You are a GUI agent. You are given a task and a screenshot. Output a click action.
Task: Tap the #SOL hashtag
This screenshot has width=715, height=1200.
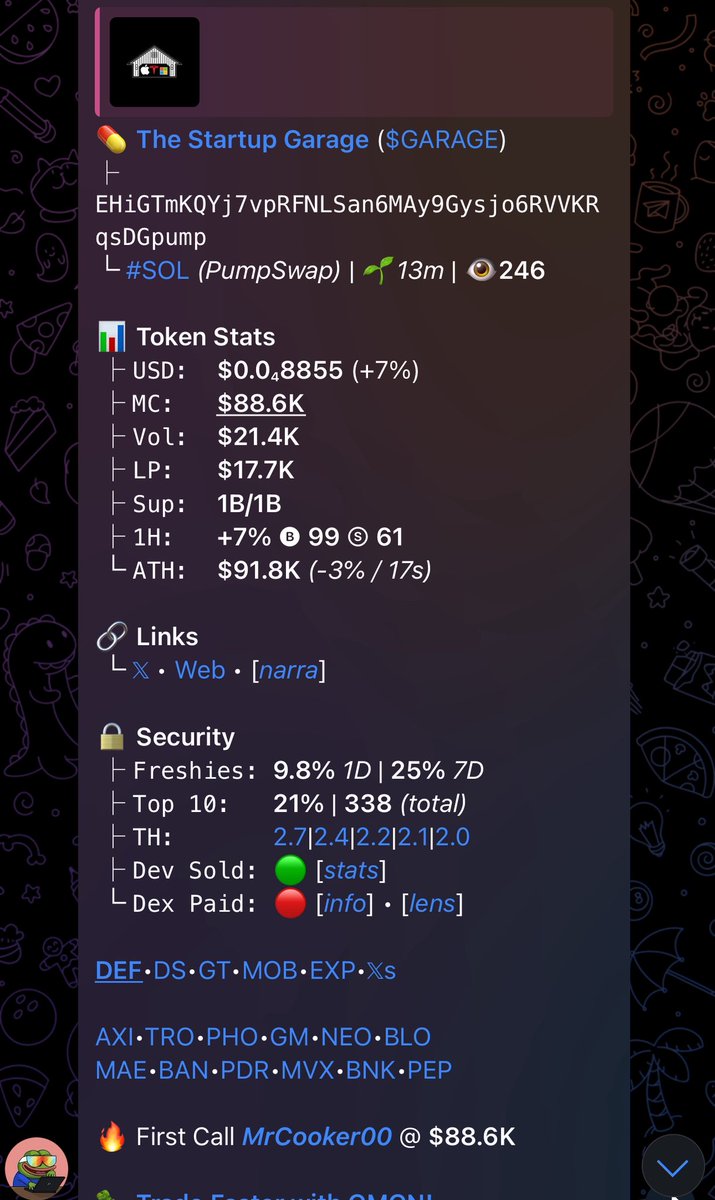point(157,270)
